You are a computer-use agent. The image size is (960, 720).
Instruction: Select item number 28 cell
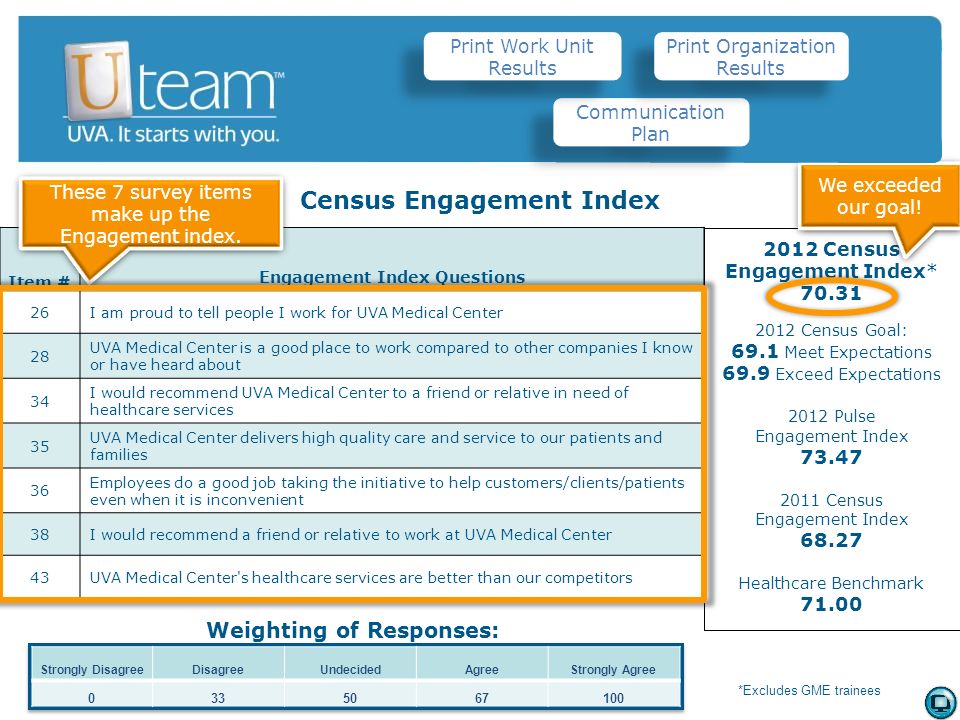pos(40,356)
